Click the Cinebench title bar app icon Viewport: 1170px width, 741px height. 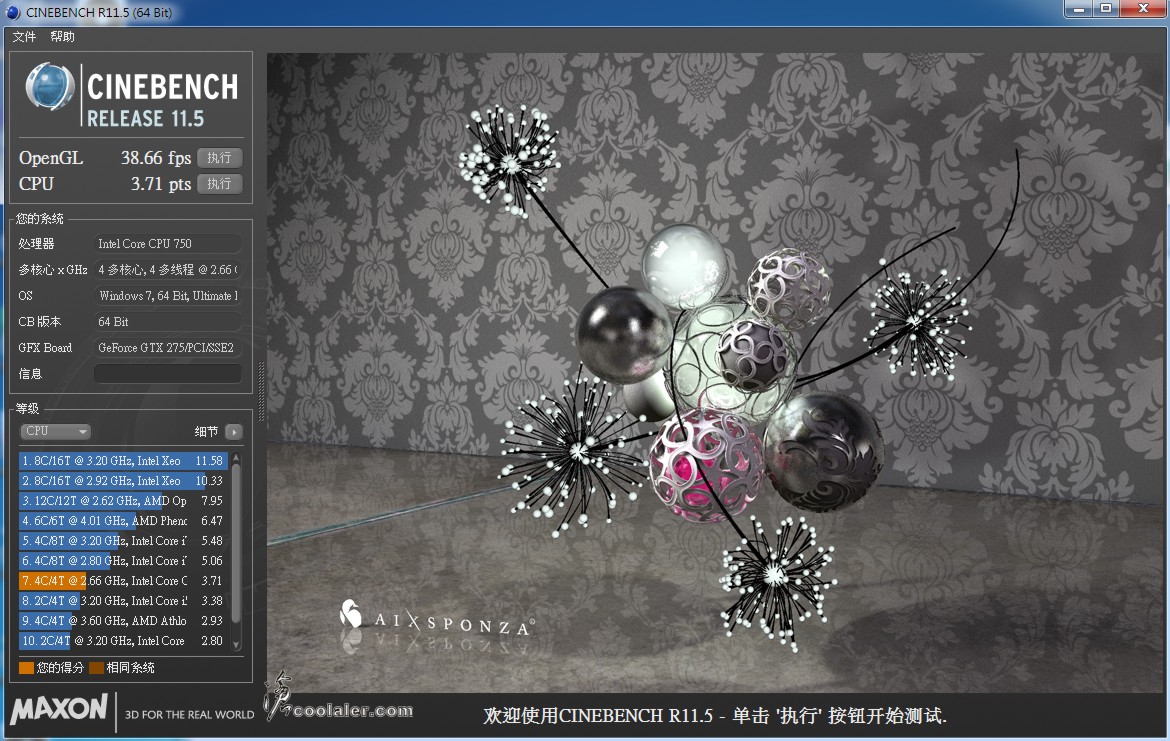point(13,12)
